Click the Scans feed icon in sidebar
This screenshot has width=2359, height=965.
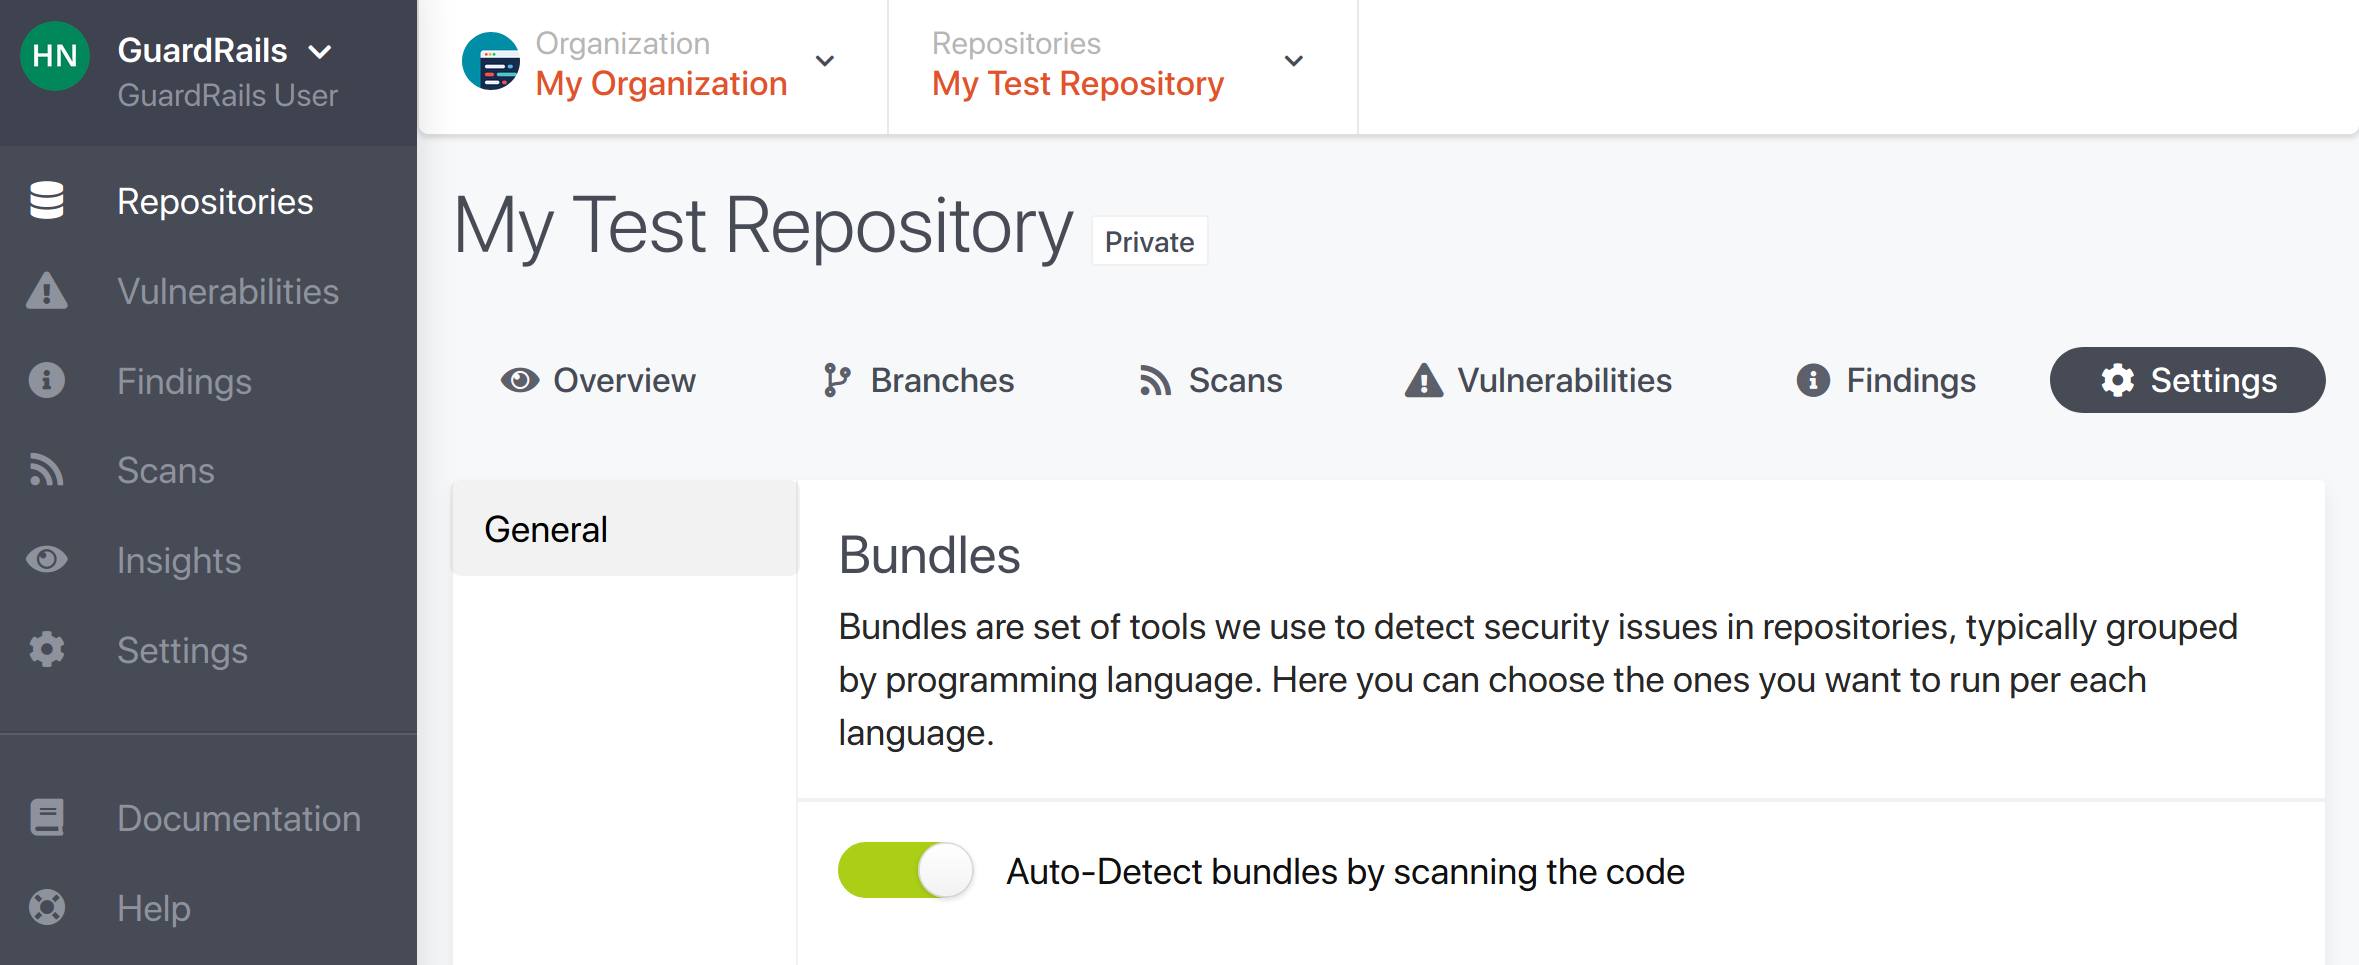[47, 470]
